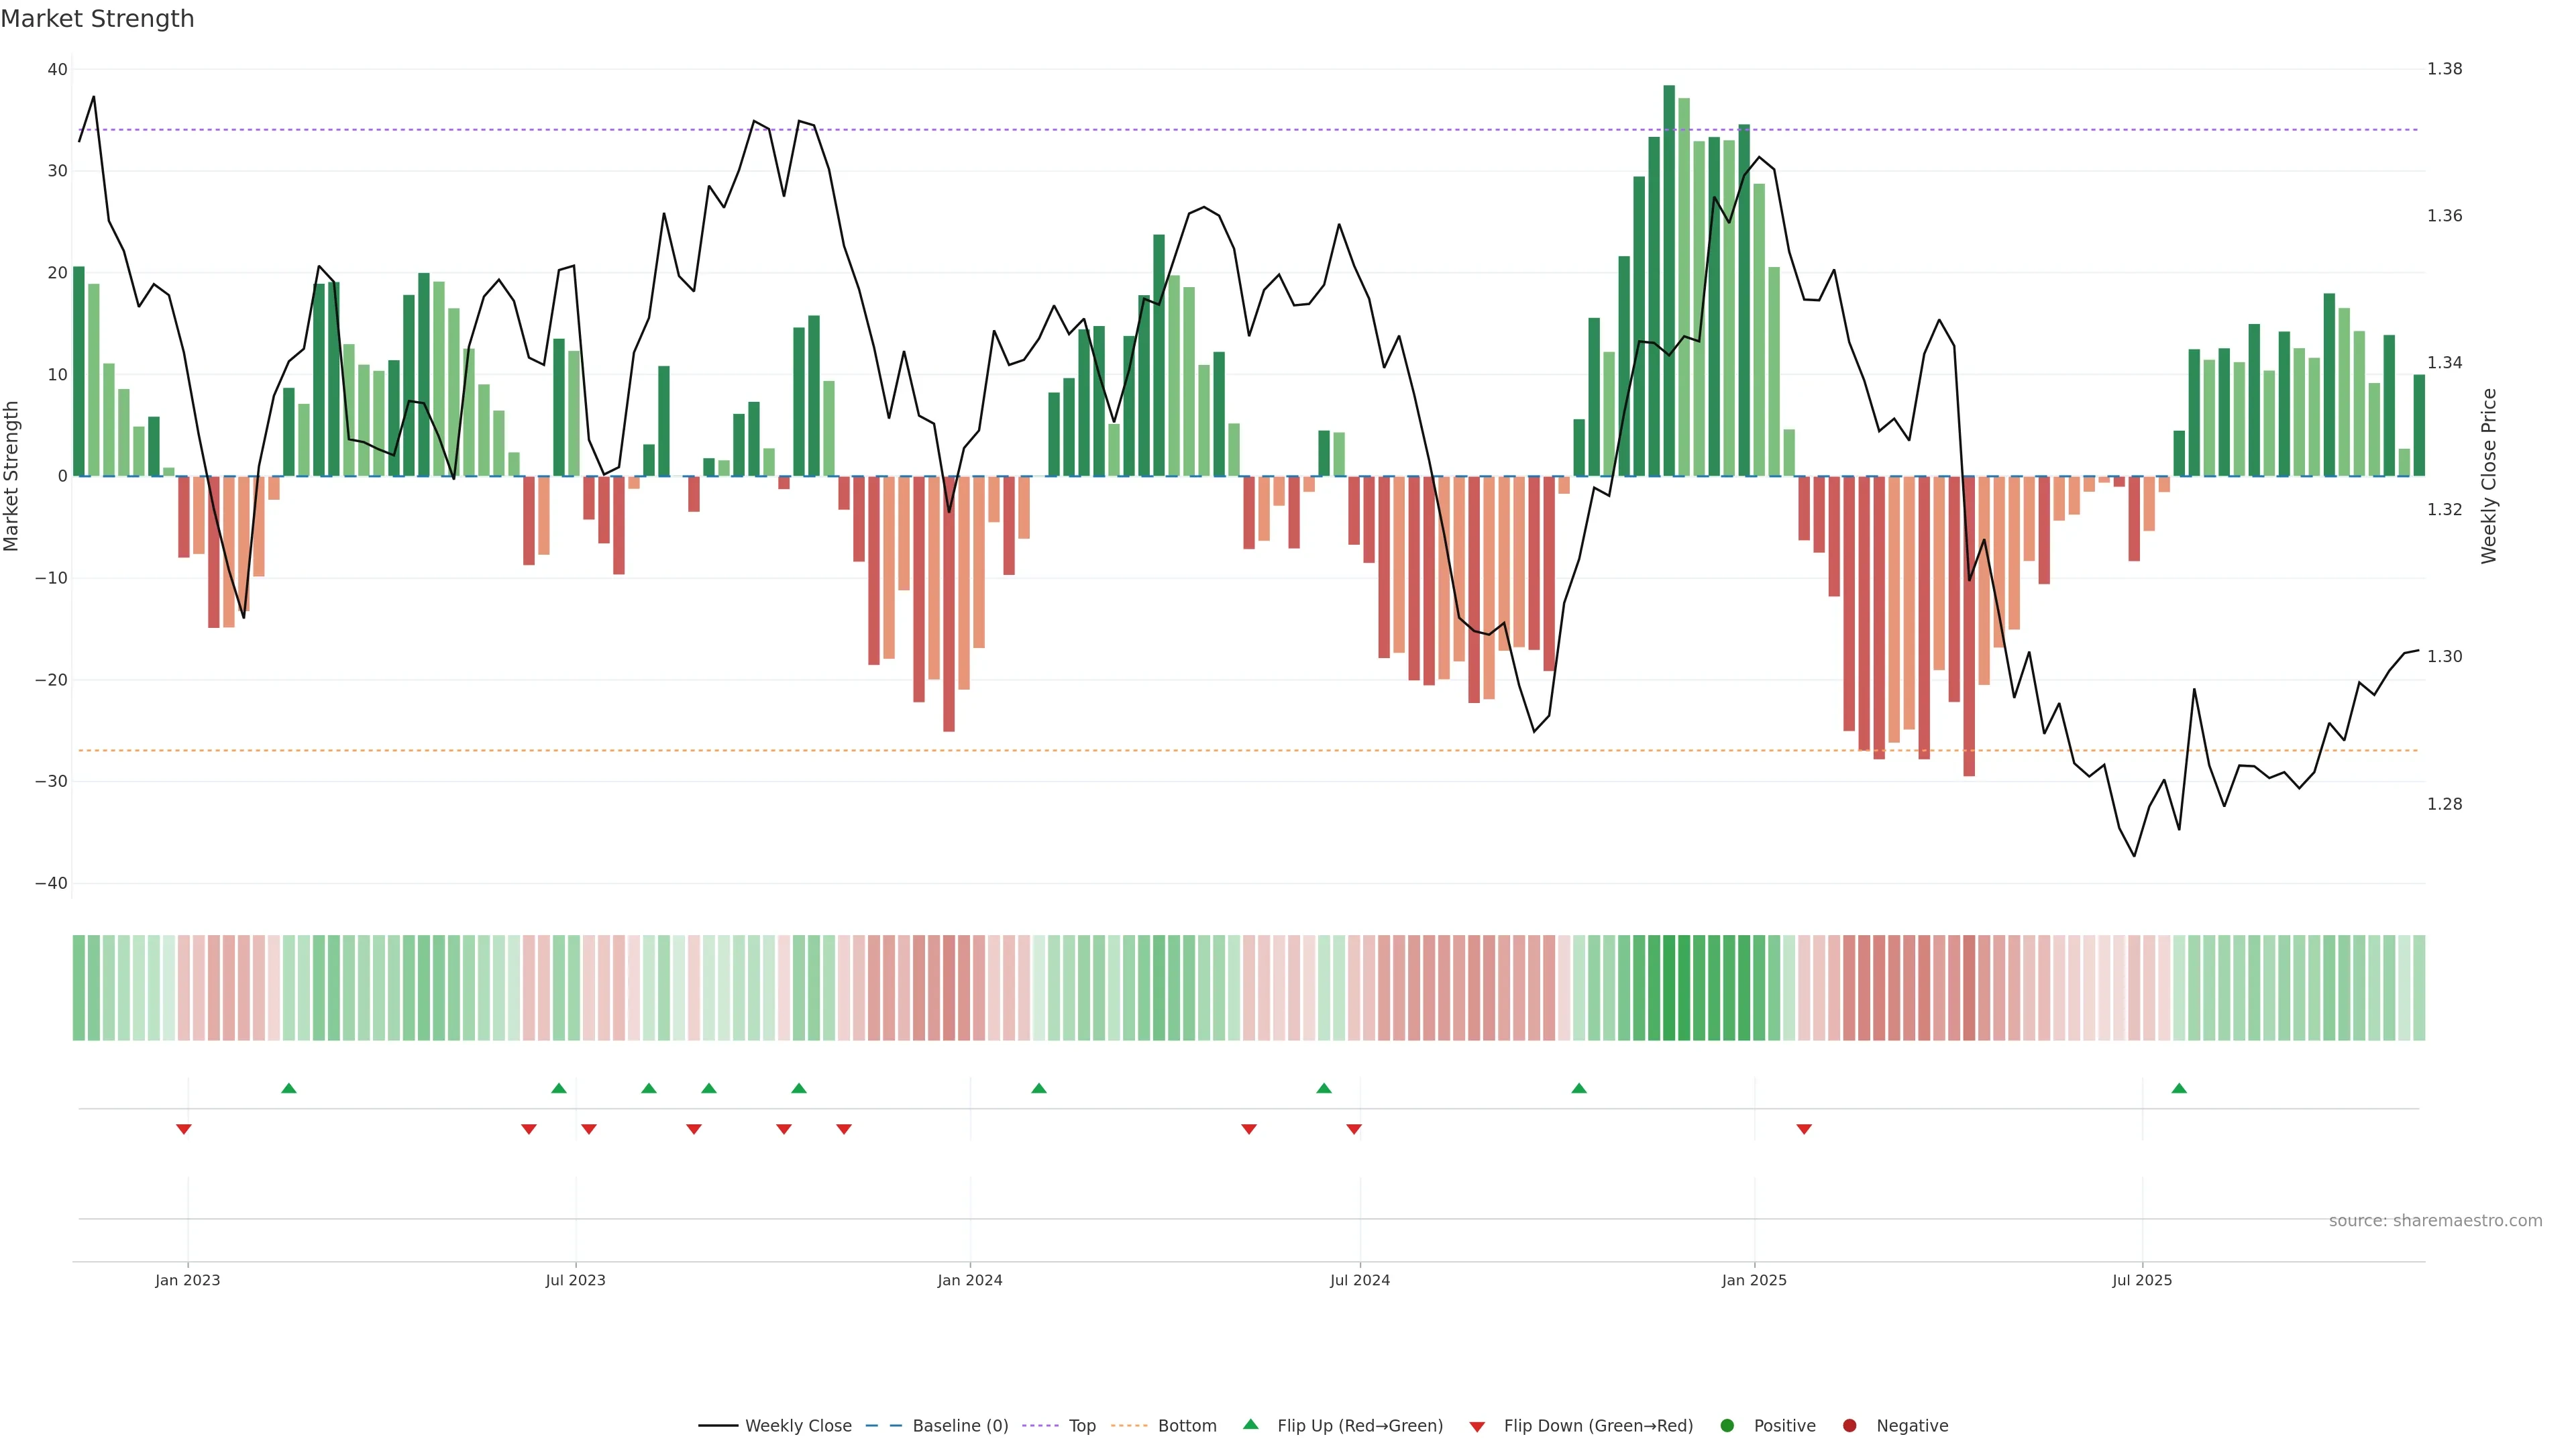This screenshot has height=1449, width=2576.
Task: Click the Flip Down red triangle legend icon
Action: point(1477,1427)
